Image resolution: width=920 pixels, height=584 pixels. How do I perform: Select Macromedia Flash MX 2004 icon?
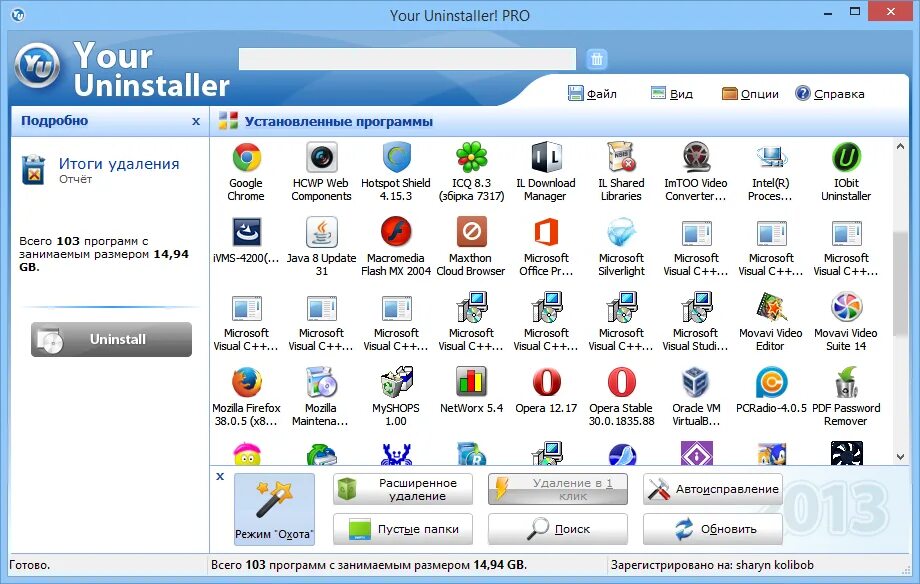396,232
